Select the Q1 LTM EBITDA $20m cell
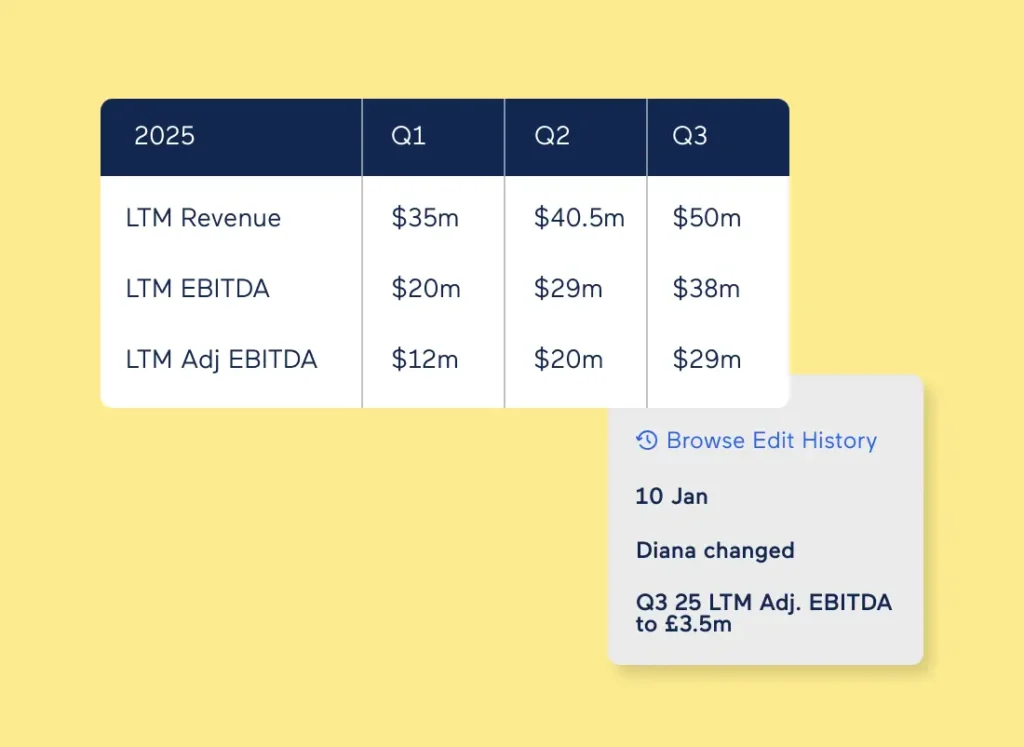The image size is (1024, 747). point(426,289)
